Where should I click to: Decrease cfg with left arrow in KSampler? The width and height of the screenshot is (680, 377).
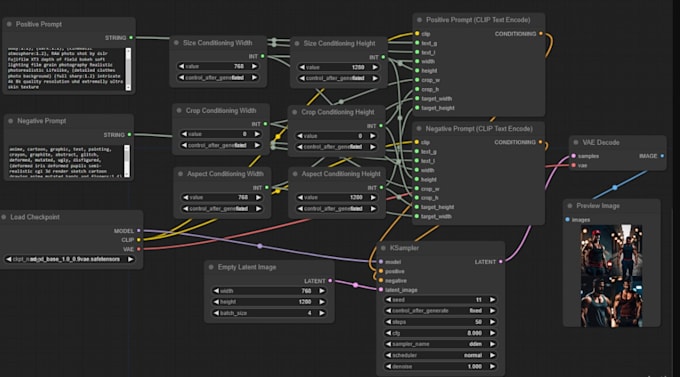pos(389,333)
